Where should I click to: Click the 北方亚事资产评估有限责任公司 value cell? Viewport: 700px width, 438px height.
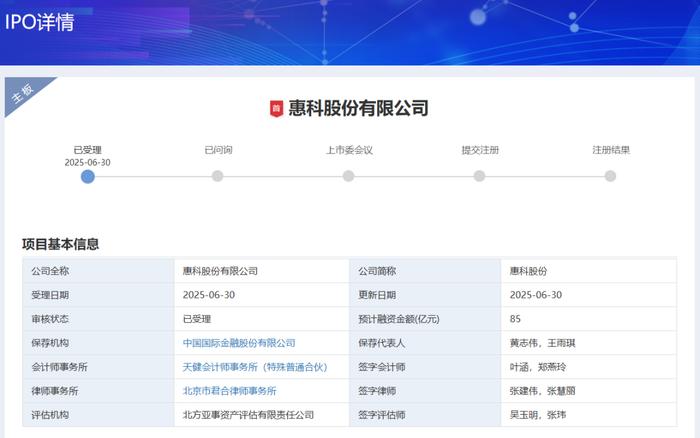tap(262, 415)
